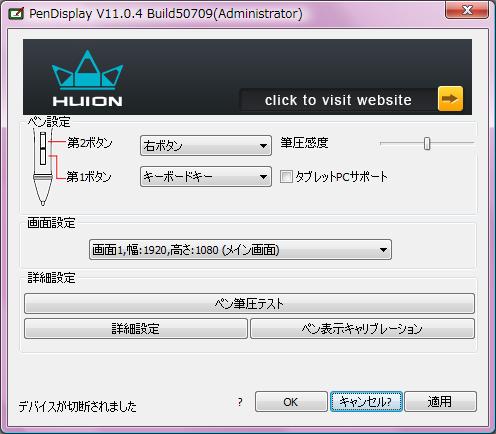Click the OK button
The height and width of the screenshot is (434, 496).
[x=291, y=402]
